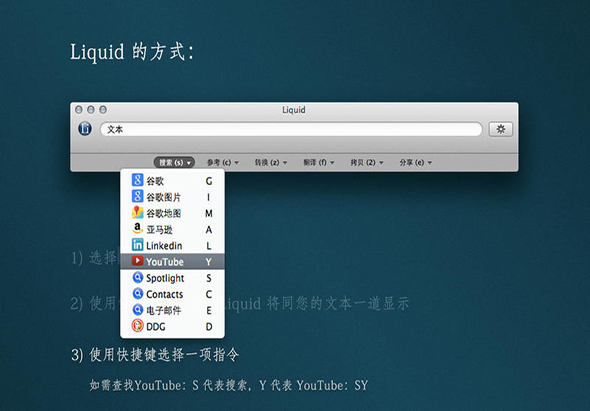The image size is (590, 411).
Task: Zoom the Liquid window
Action: point(103,110)
